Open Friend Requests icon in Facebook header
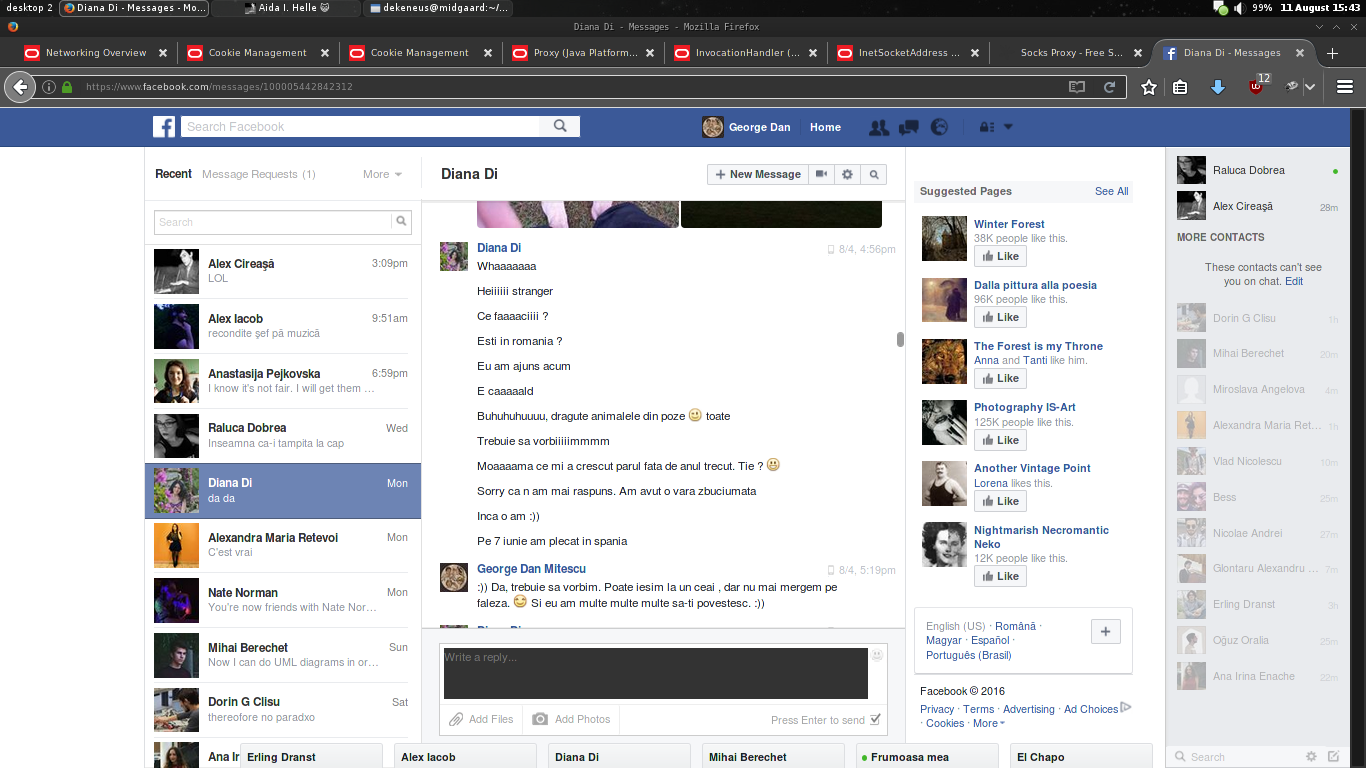This screenshot has width=1366, height=768. [x=879, y=127]
